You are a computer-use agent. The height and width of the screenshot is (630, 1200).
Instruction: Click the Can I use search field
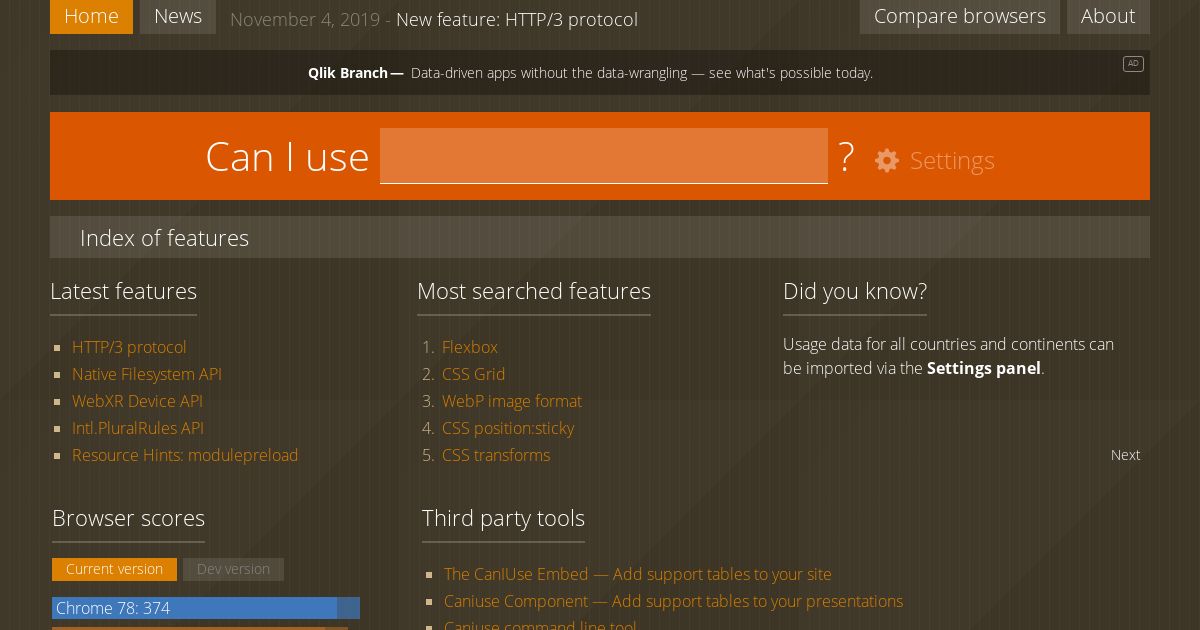[603, 156]
